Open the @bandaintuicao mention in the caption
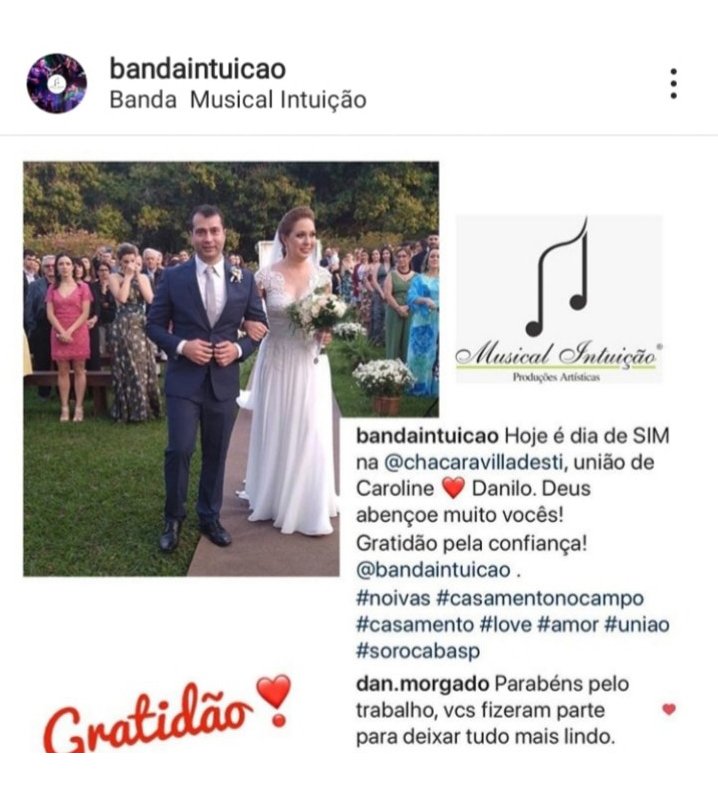The width and height of the screenshot is (718, 794). 433,570
